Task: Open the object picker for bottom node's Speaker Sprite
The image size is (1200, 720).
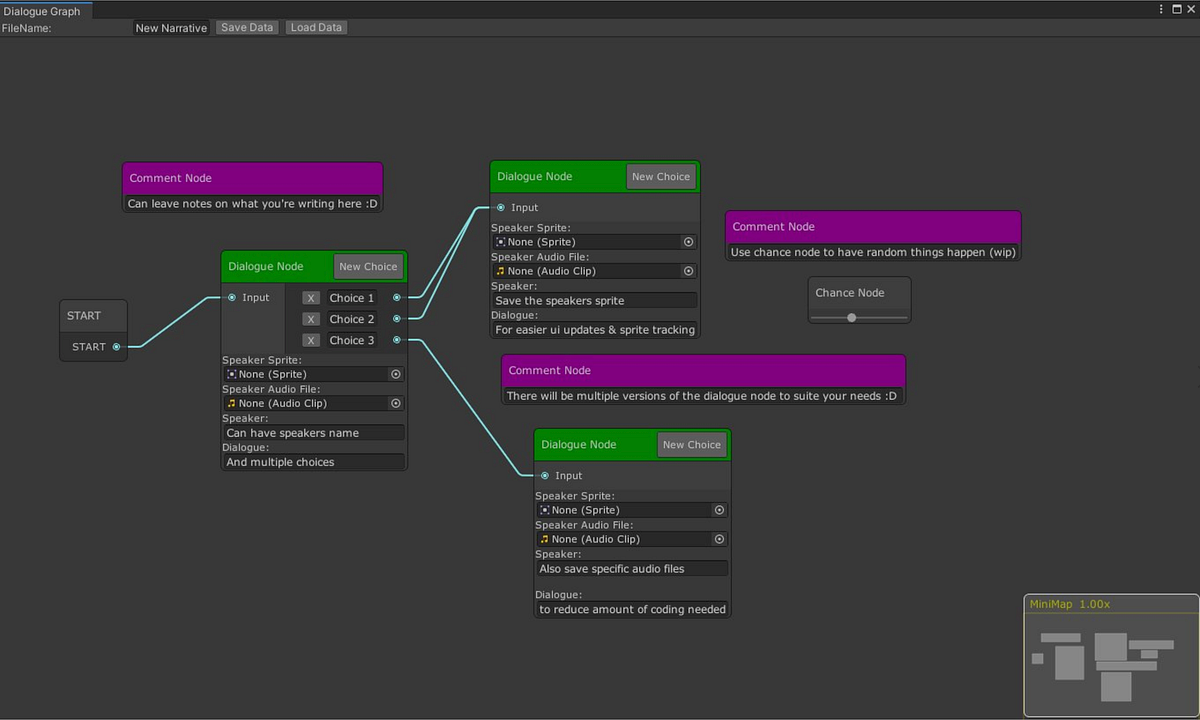Action: (x=719, y=510)
